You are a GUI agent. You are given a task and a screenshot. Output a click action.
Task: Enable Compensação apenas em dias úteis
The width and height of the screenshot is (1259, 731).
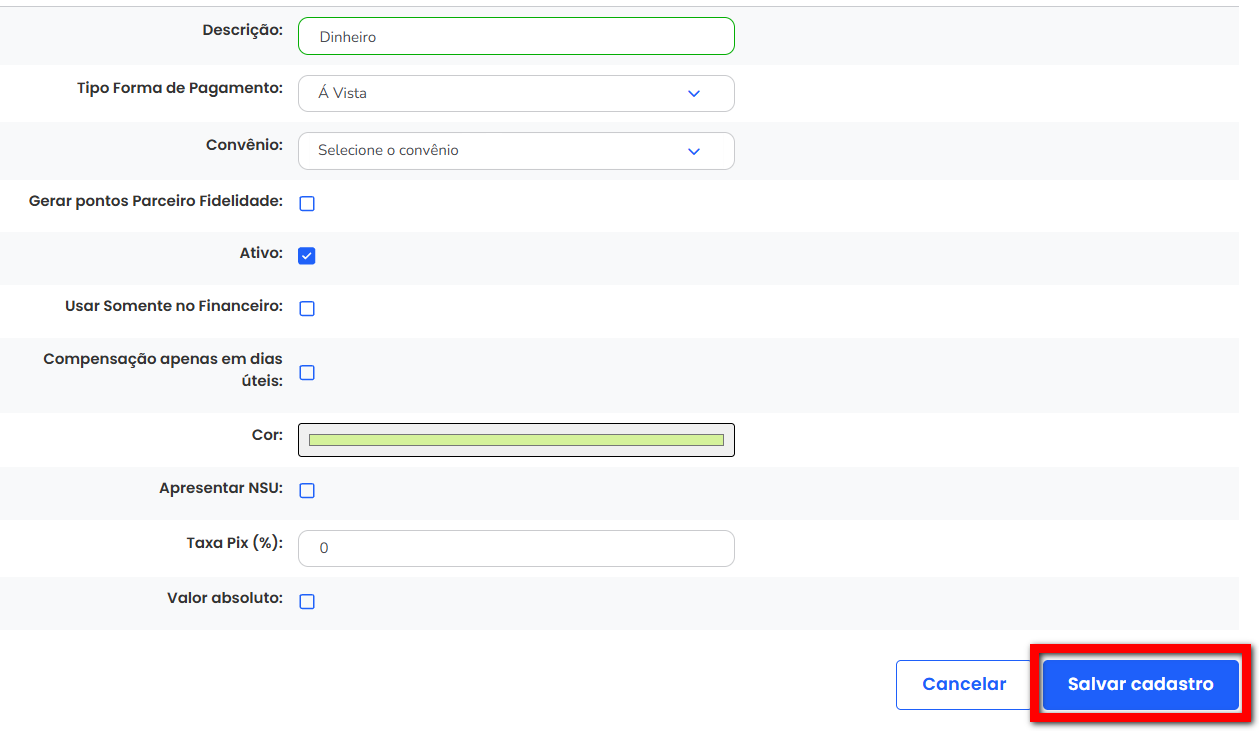coord(307,373)
